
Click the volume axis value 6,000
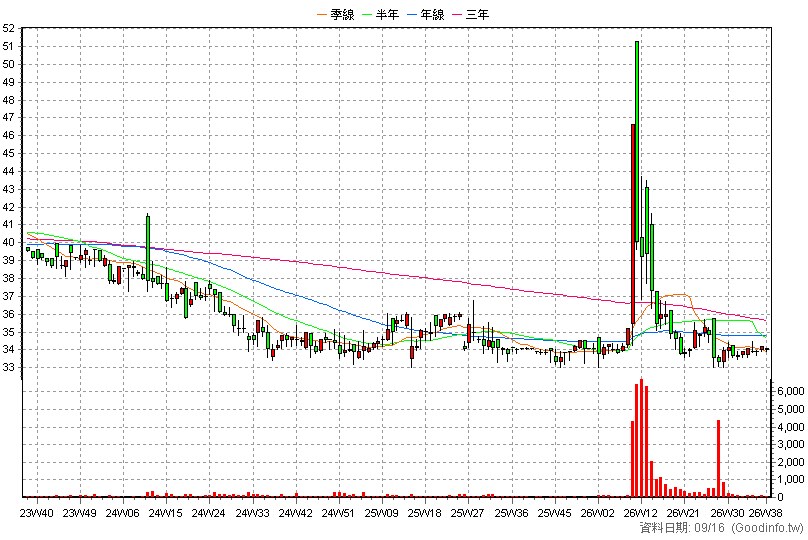791,392
